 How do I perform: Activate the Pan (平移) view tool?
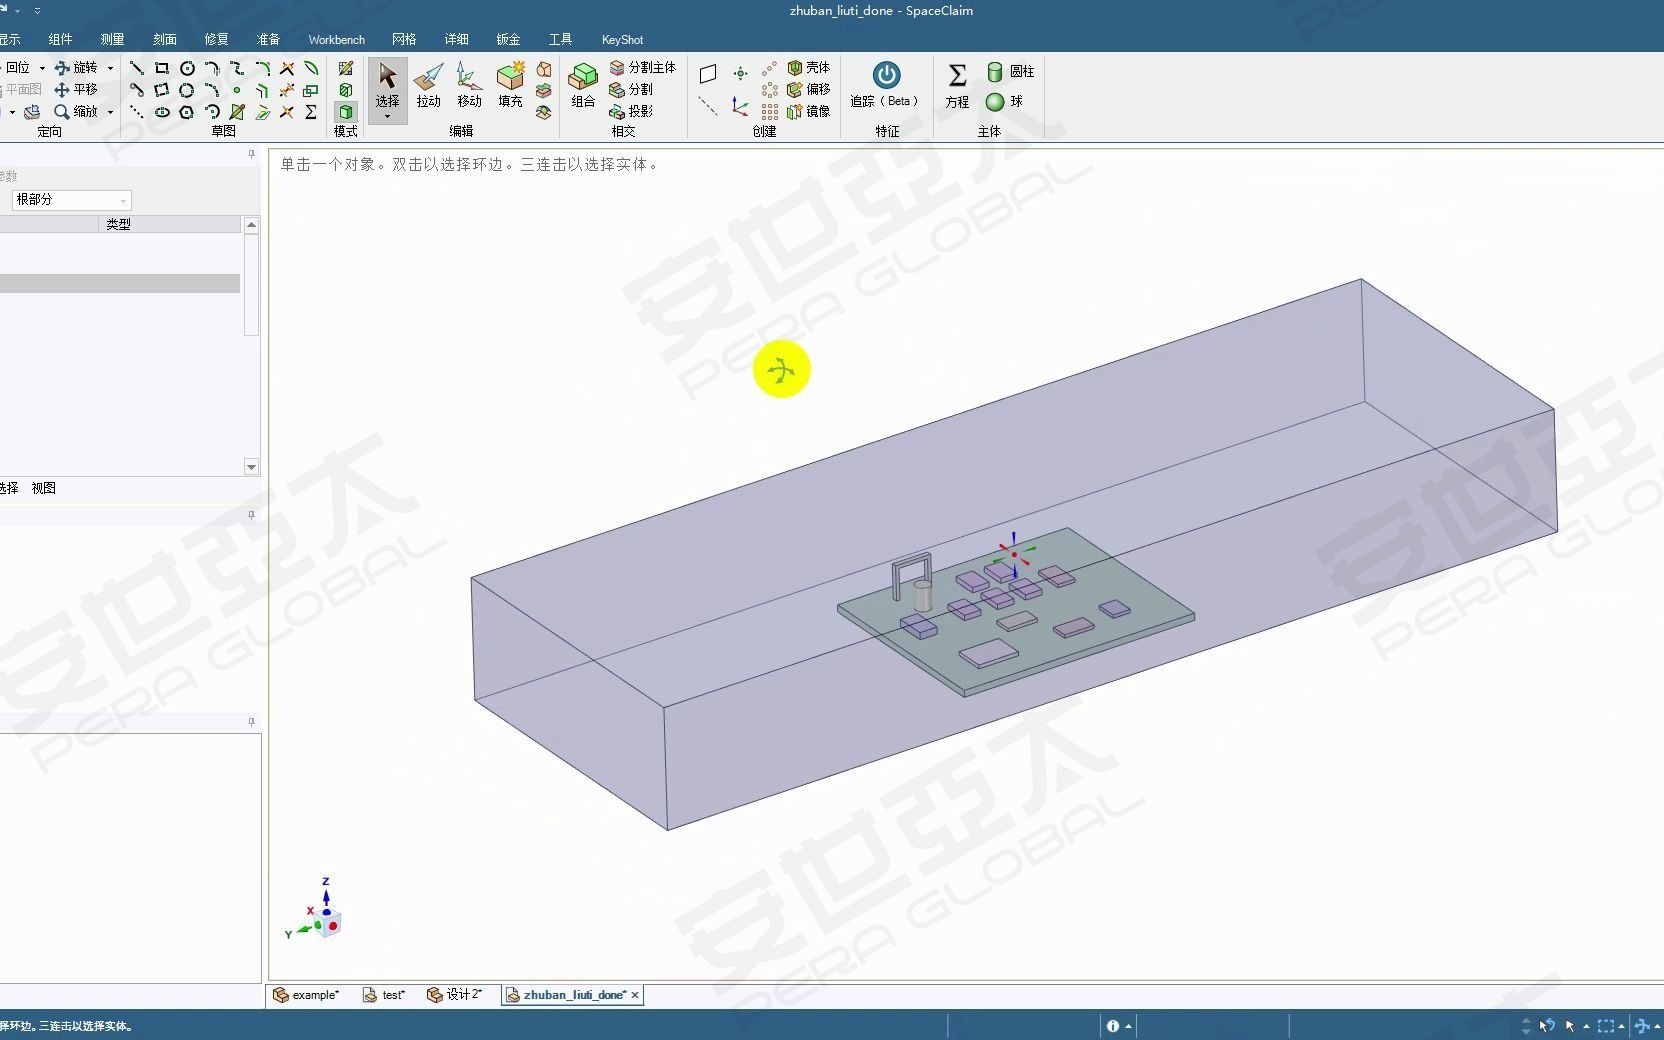click(x=76, y=90)
